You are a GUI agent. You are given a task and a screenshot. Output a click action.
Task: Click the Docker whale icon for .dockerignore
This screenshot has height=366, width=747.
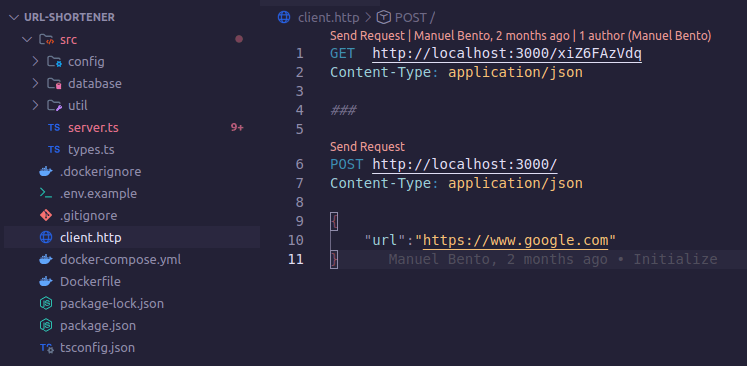[46, 172]
